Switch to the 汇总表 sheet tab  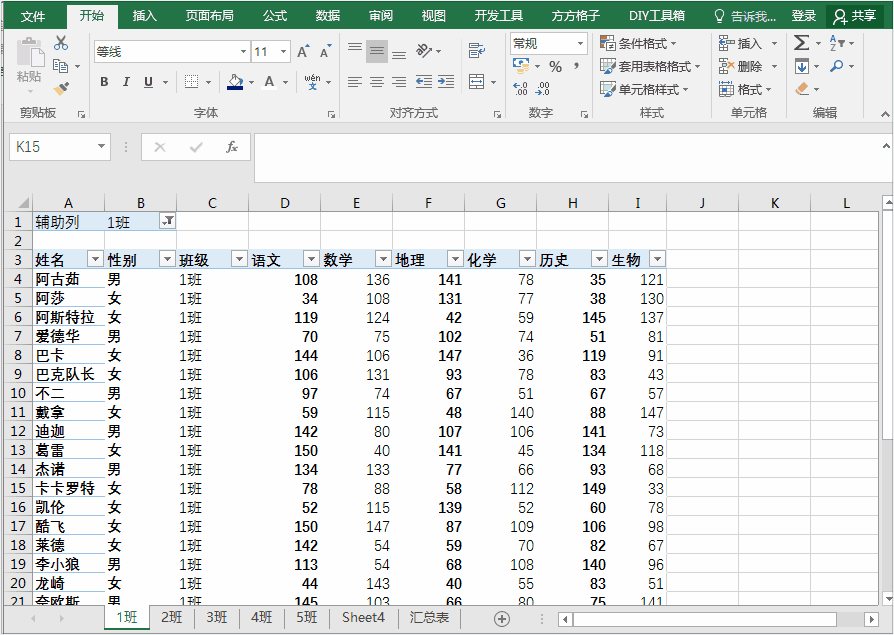(x=429, y=617)
